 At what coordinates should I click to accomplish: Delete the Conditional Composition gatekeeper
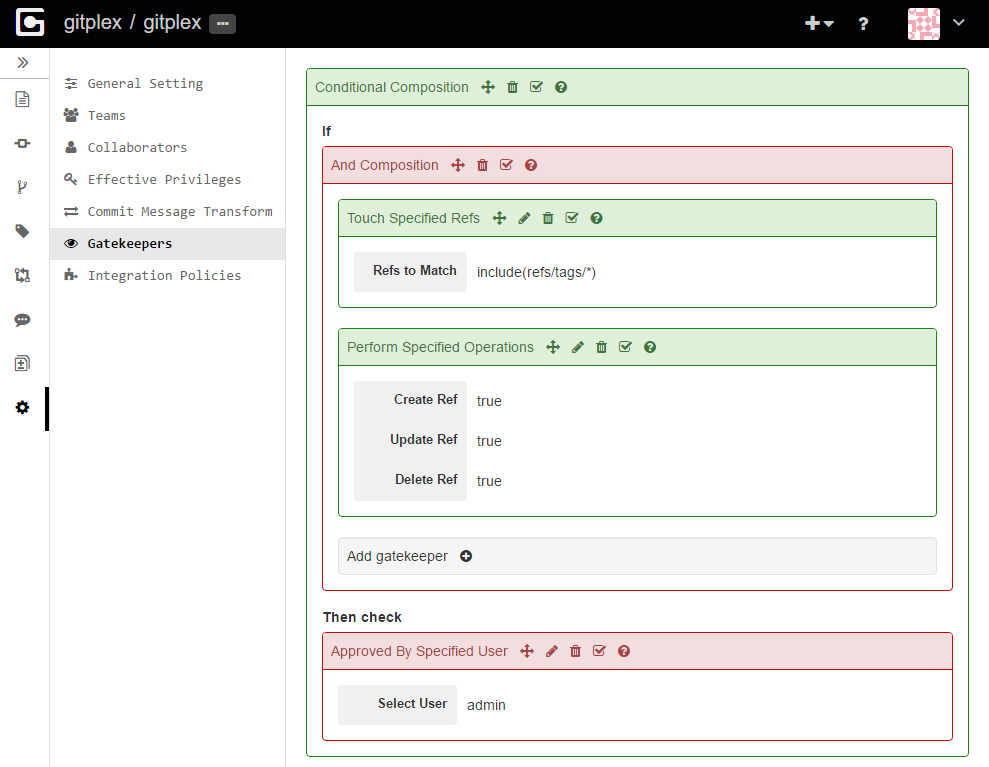coord(512,87)
